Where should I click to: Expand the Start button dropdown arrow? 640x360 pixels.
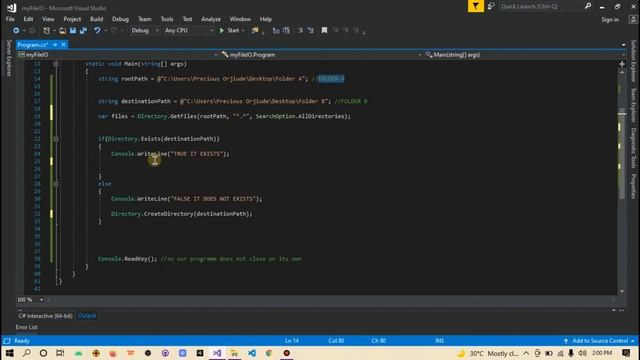click(x=243, y=31)
